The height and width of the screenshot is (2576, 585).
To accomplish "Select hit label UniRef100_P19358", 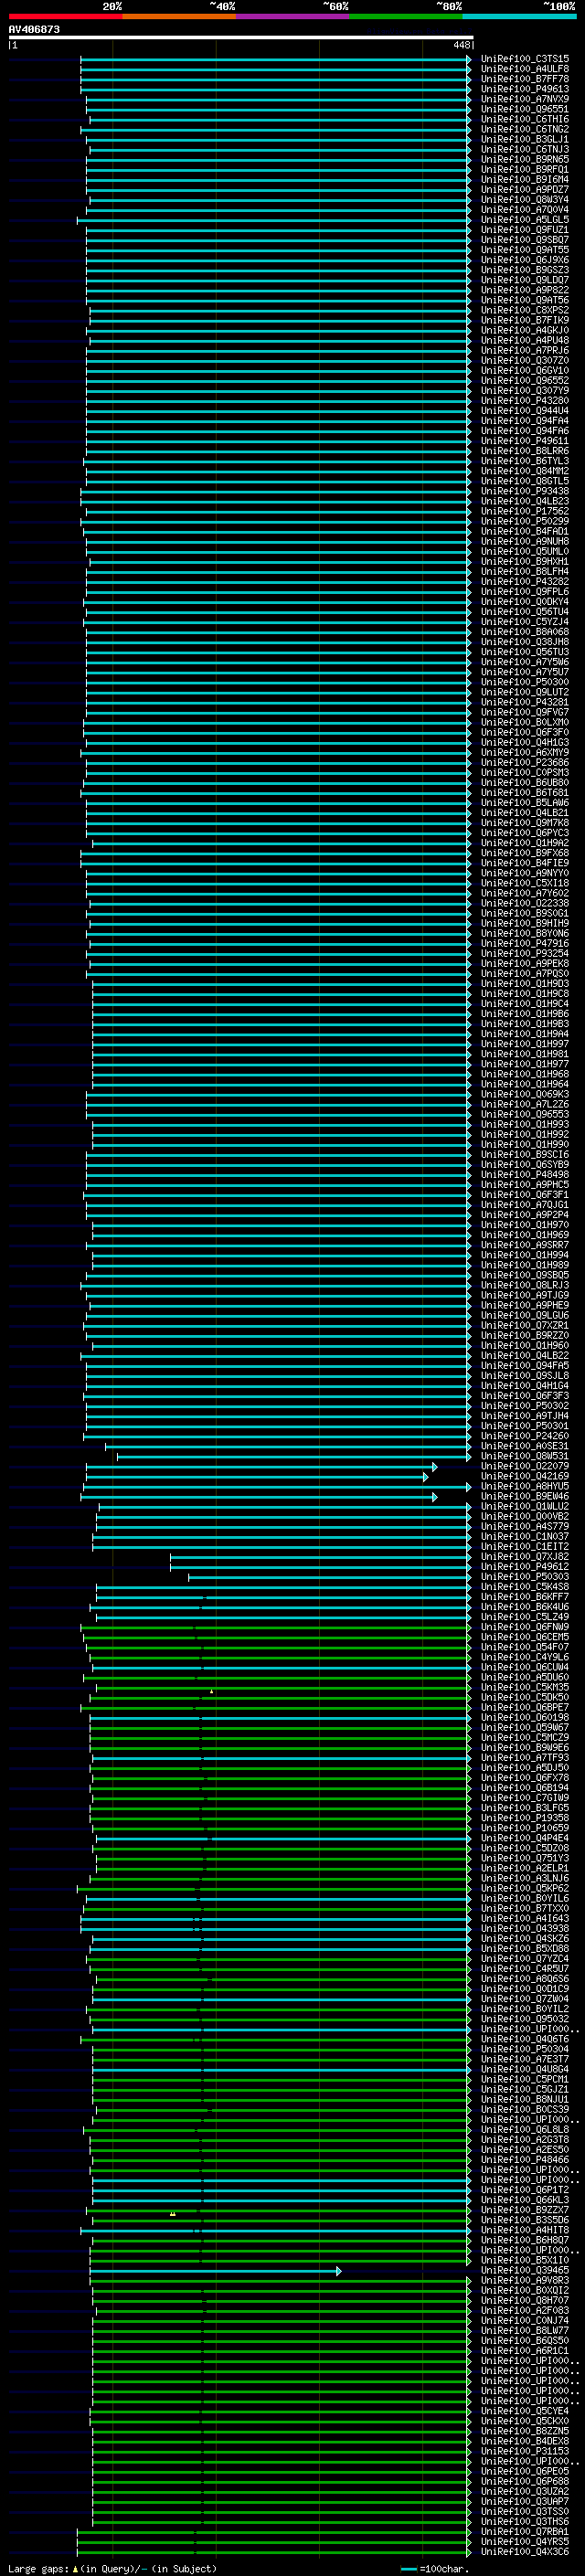I will (x=525, y=1818).
